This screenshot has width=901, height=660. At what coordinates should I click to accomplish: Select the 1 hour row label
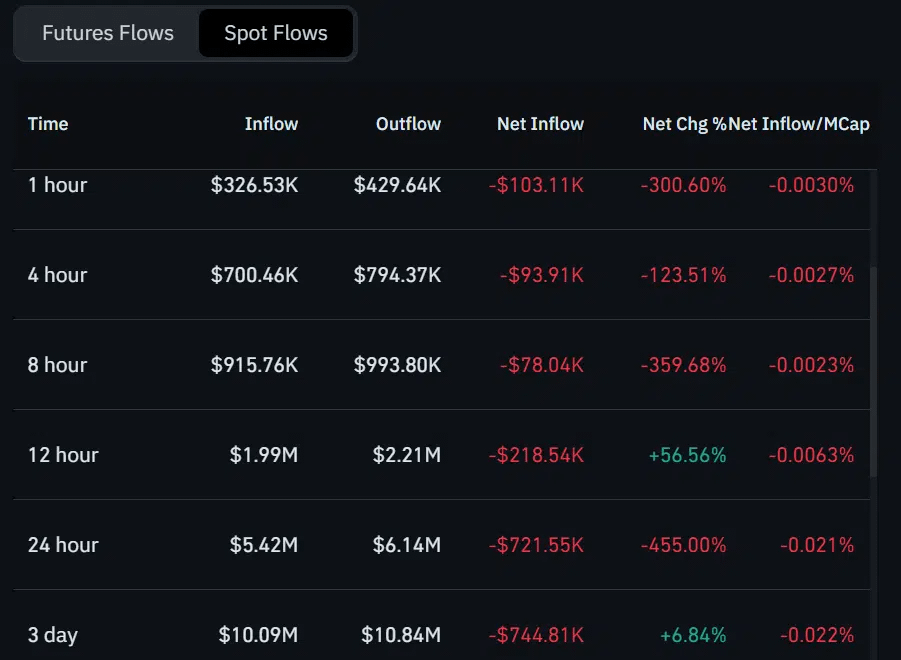pyautogui.click(x=57, y=185)
